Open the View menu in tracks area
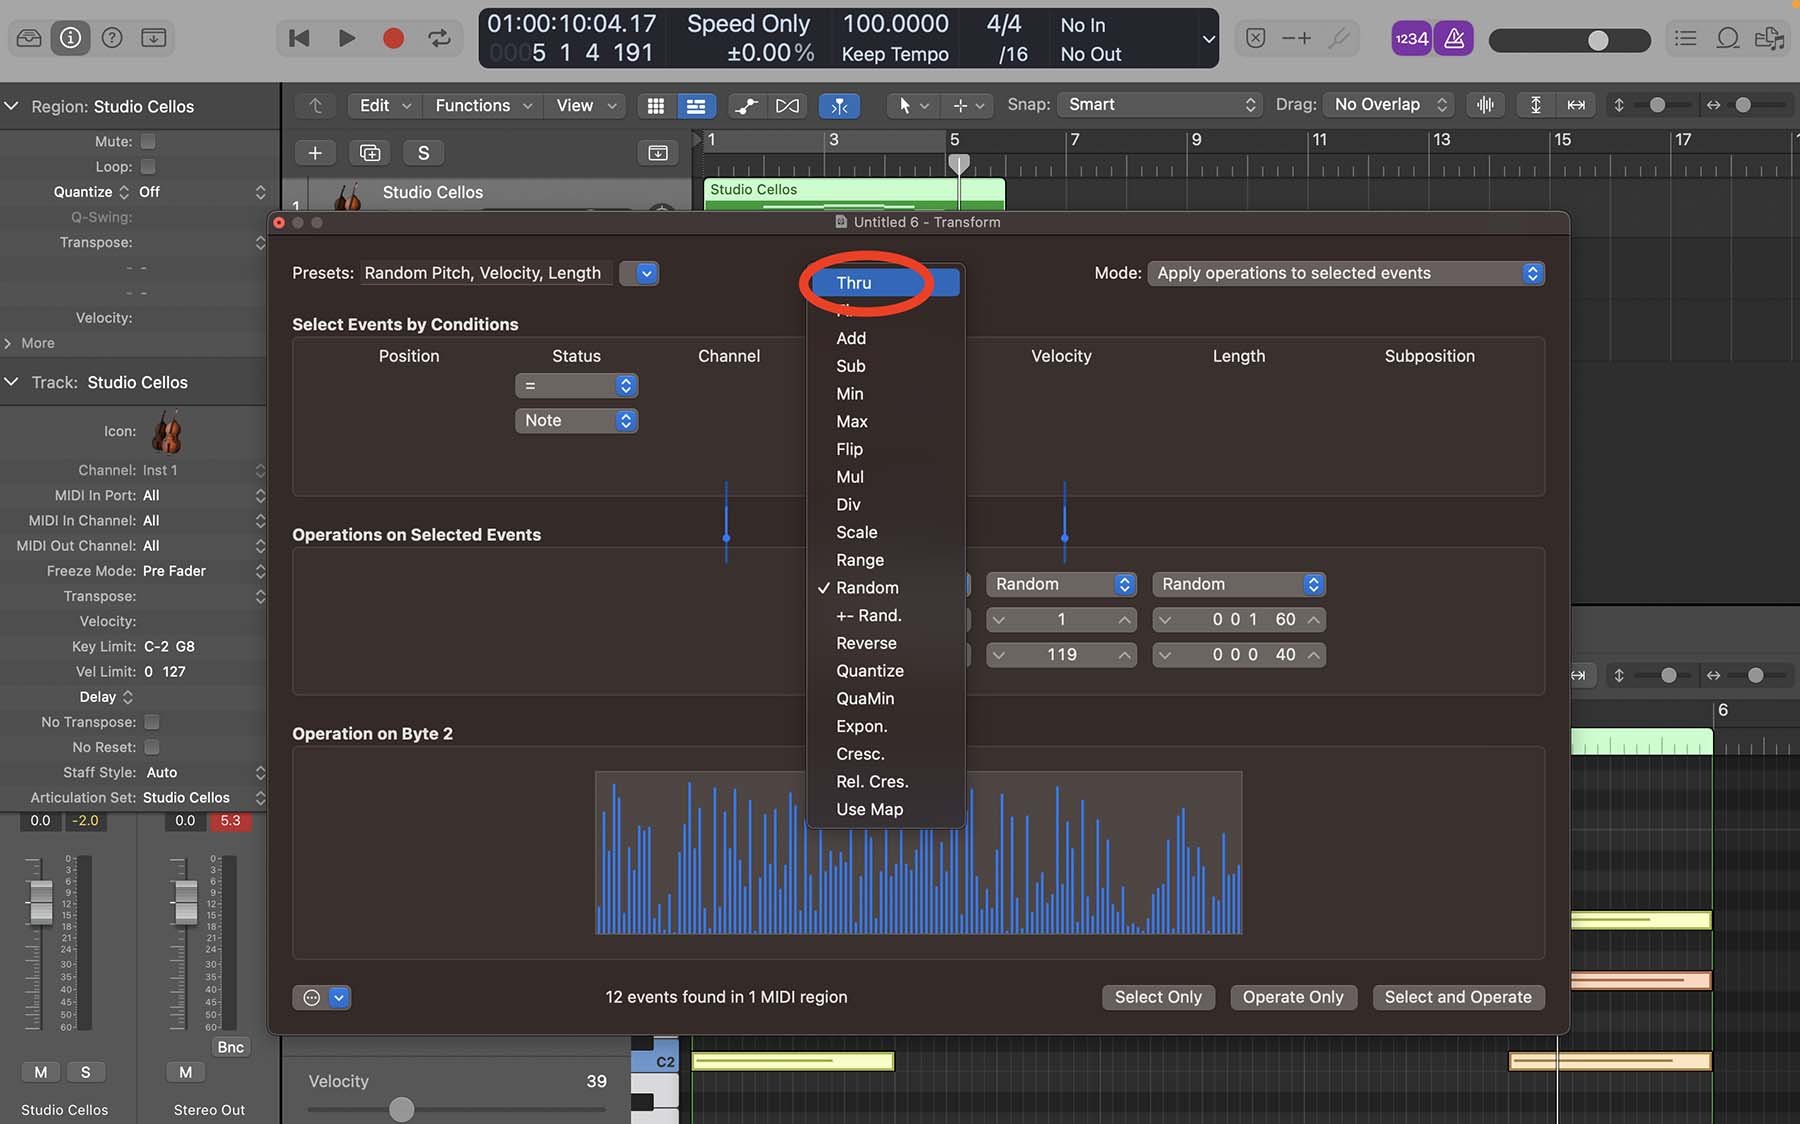Viewport: 1800px width, 1124px height. 585,105
